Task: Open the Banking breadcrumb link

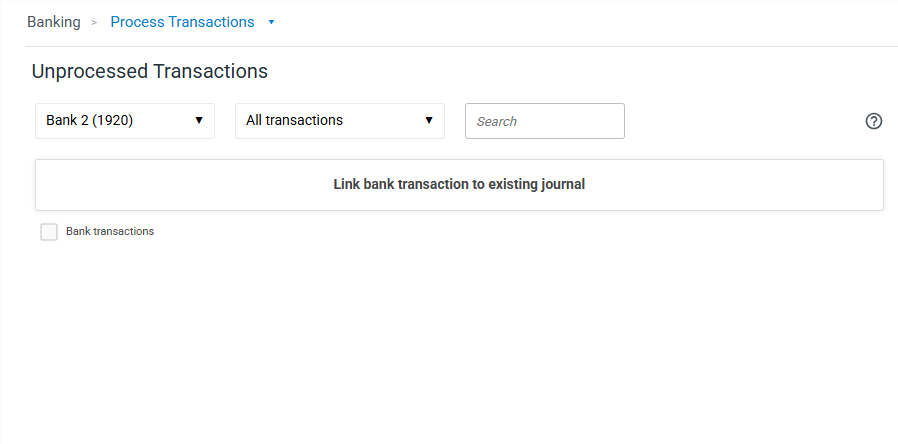Action: click(54, 22)
